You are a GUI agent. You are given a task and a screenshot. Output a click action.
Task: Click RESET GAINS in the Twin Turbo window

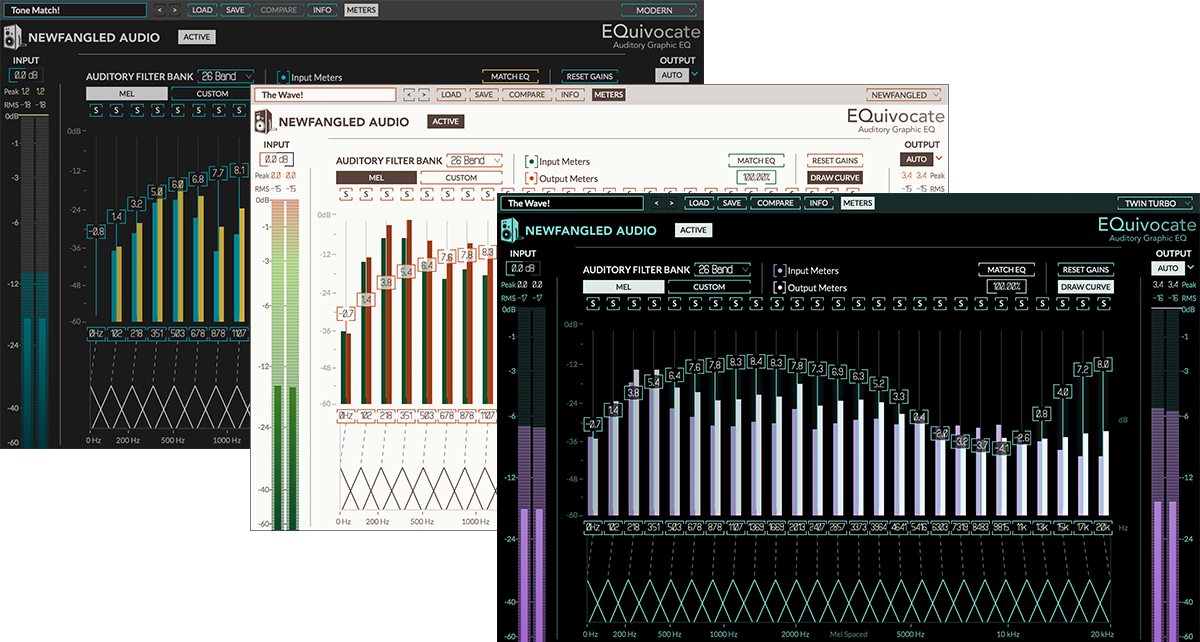point(1085,270)
